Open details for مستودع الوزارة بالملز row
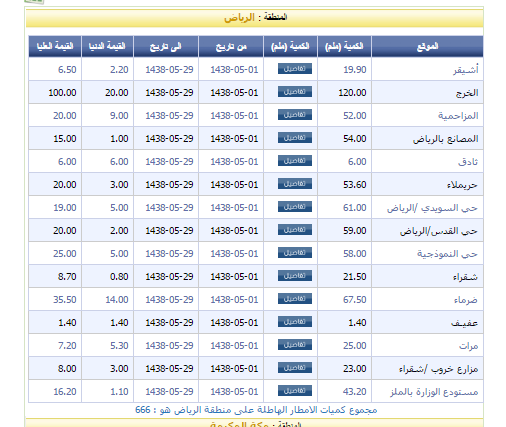This screenshot has height=427, width=506. click(x=295, y=391)
